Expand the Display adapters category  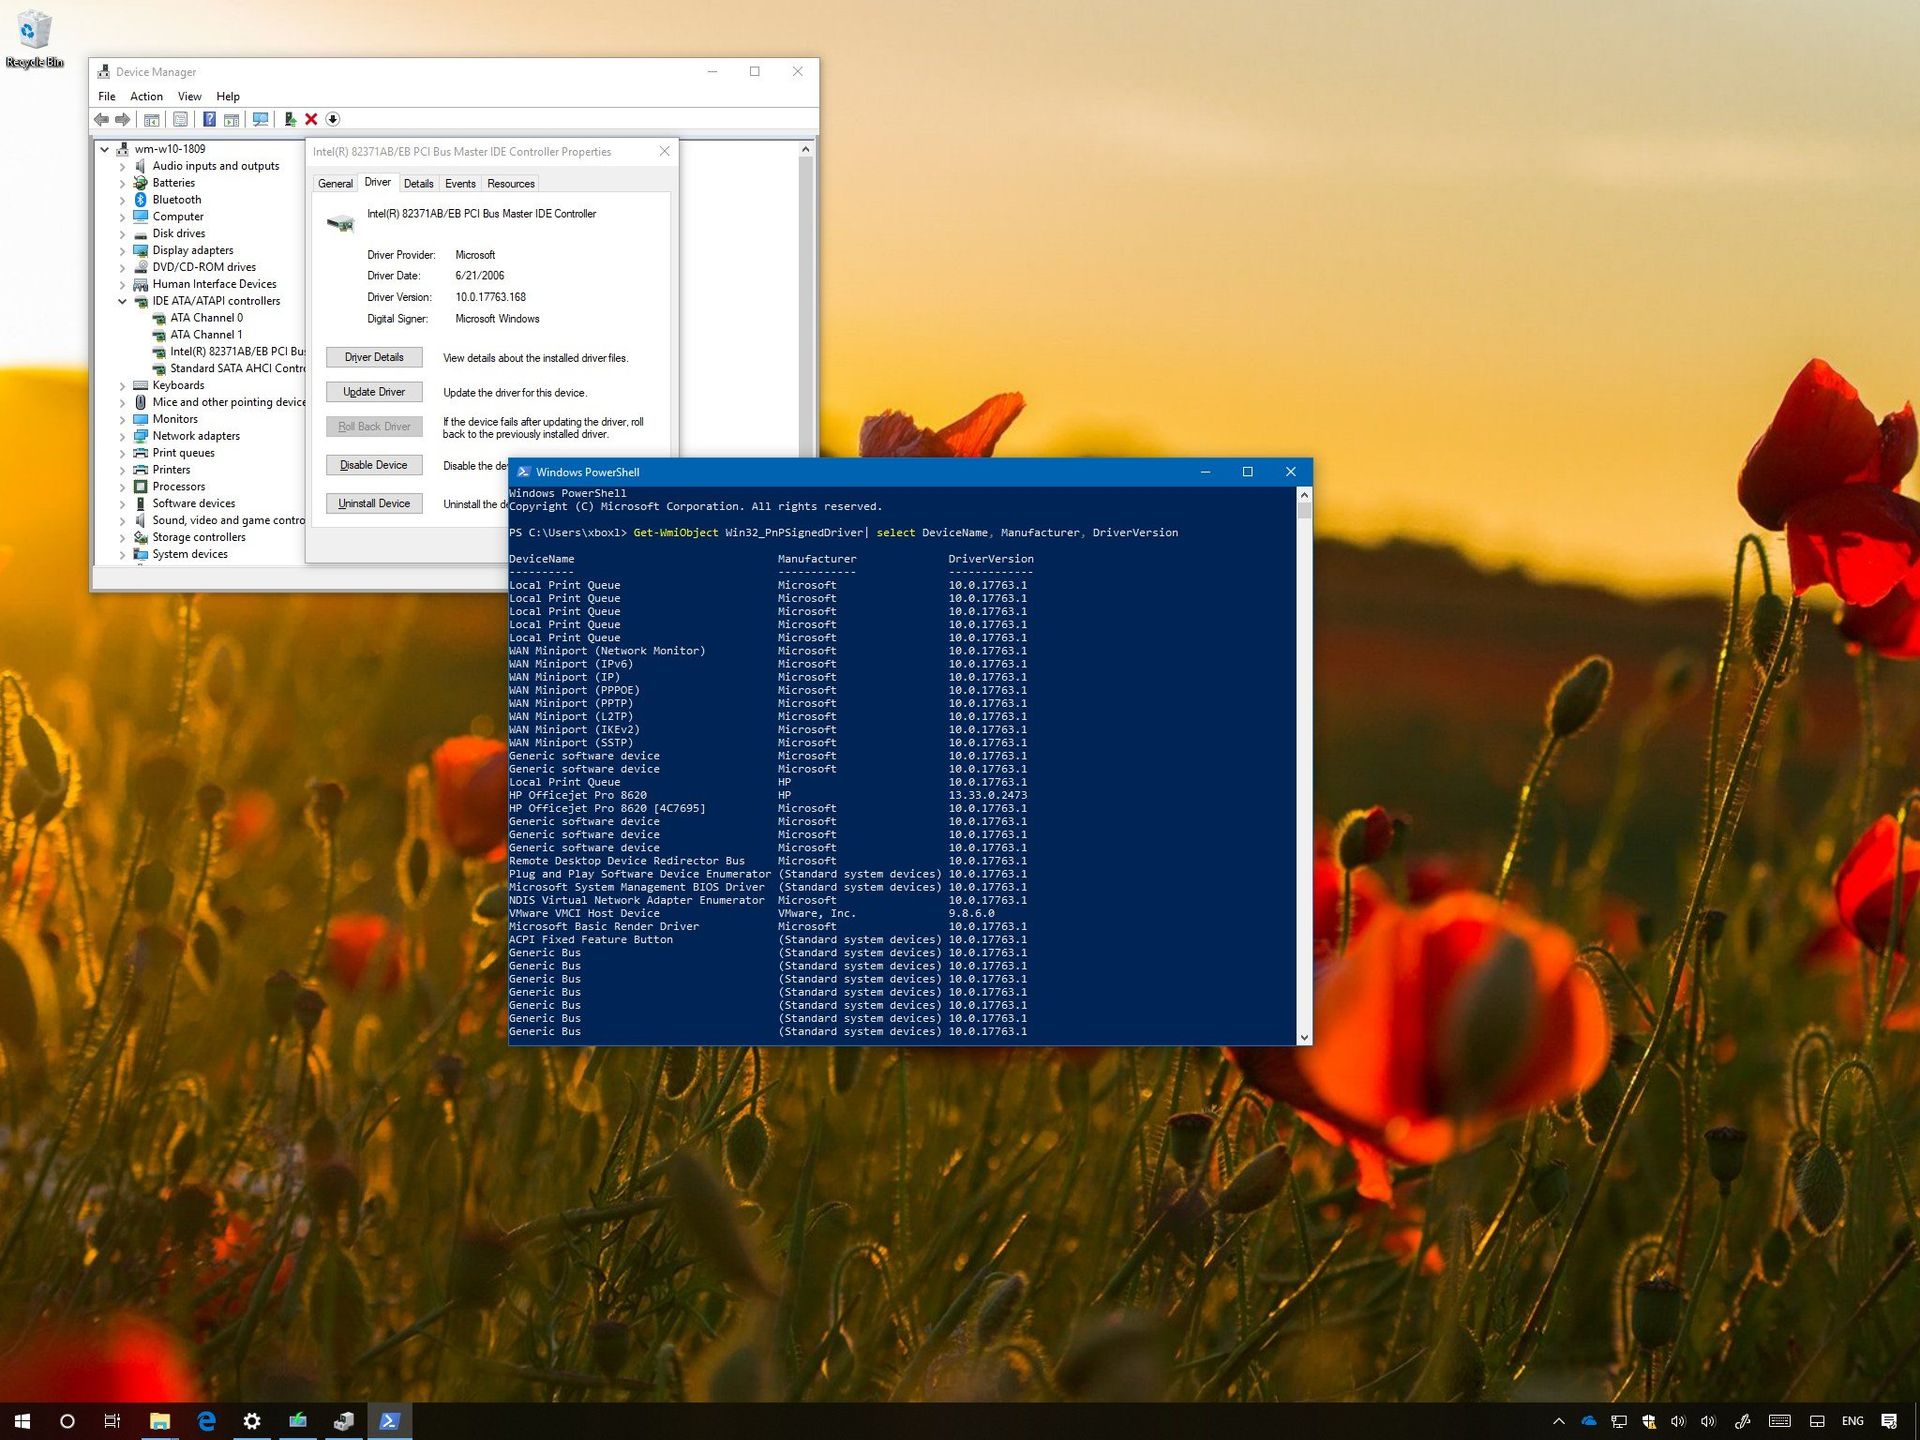(123, 250)
